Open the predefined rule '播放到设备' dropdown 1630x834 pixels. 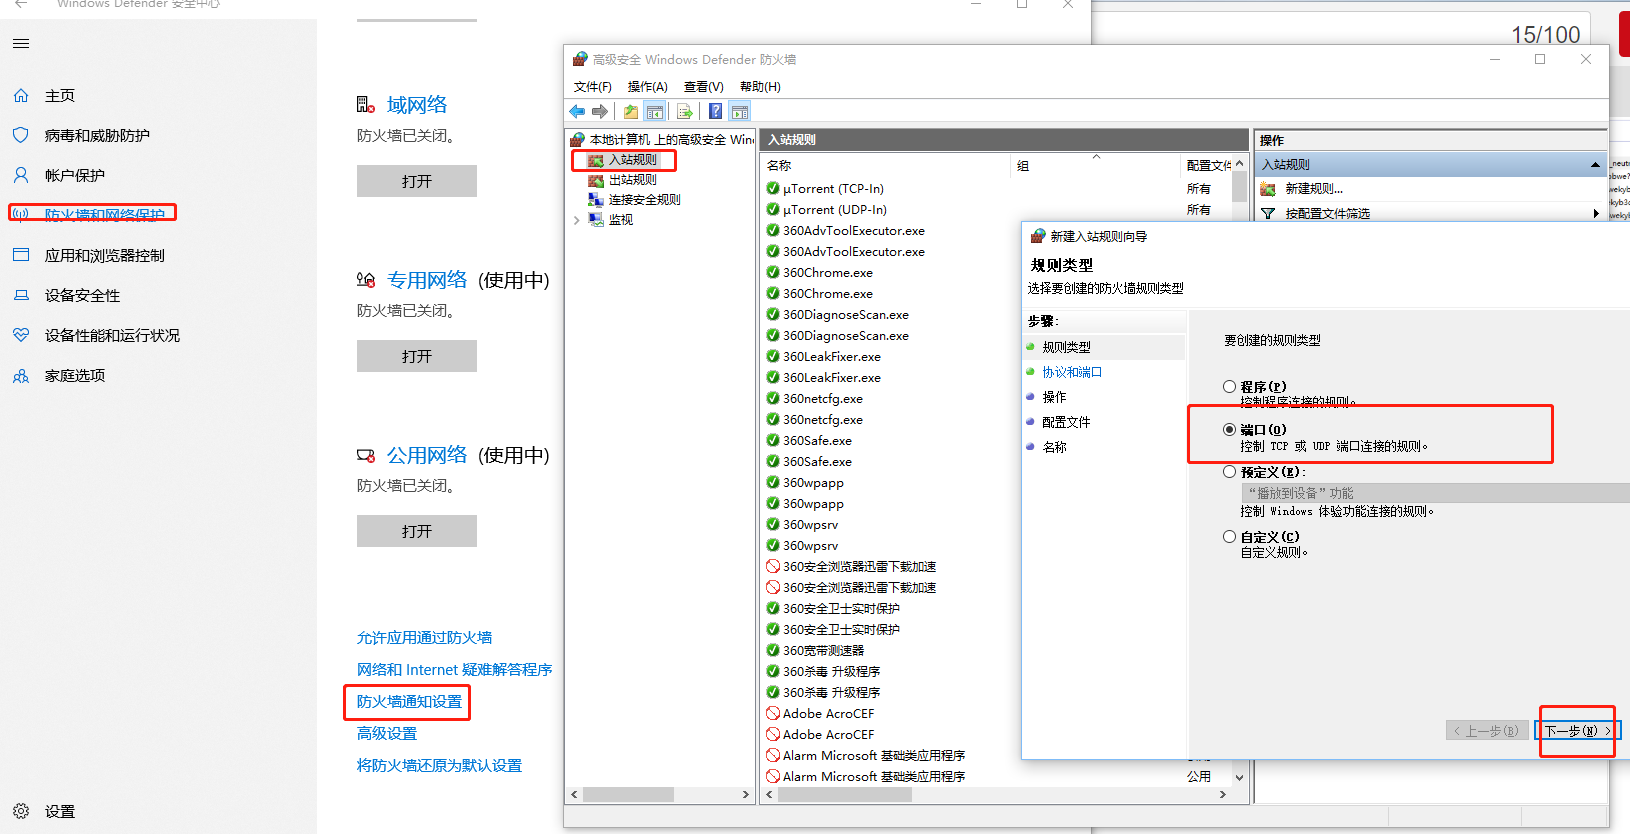pos(1435,493)
